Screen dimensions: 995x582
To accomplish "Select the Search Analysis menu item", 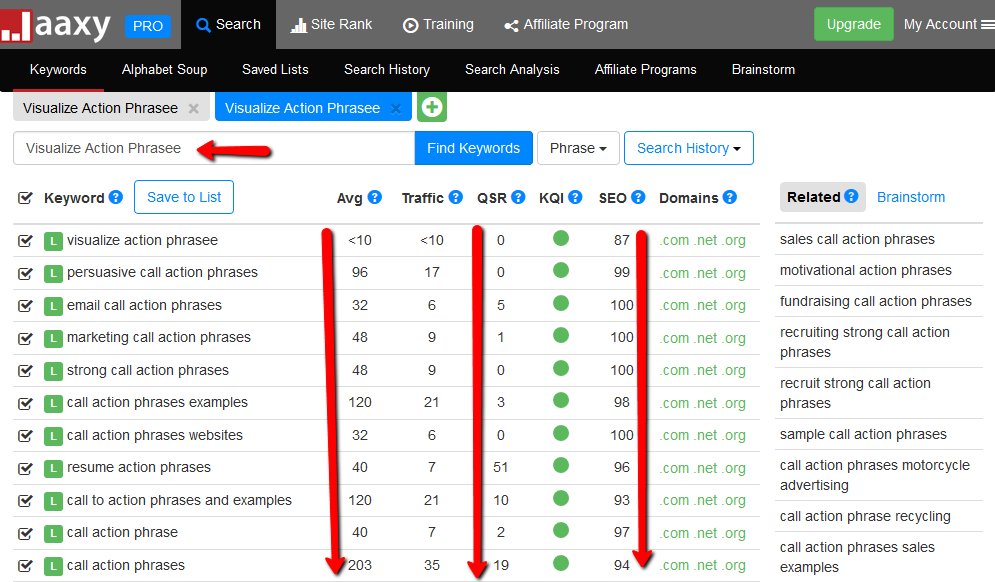I will [x=512, y=69].
